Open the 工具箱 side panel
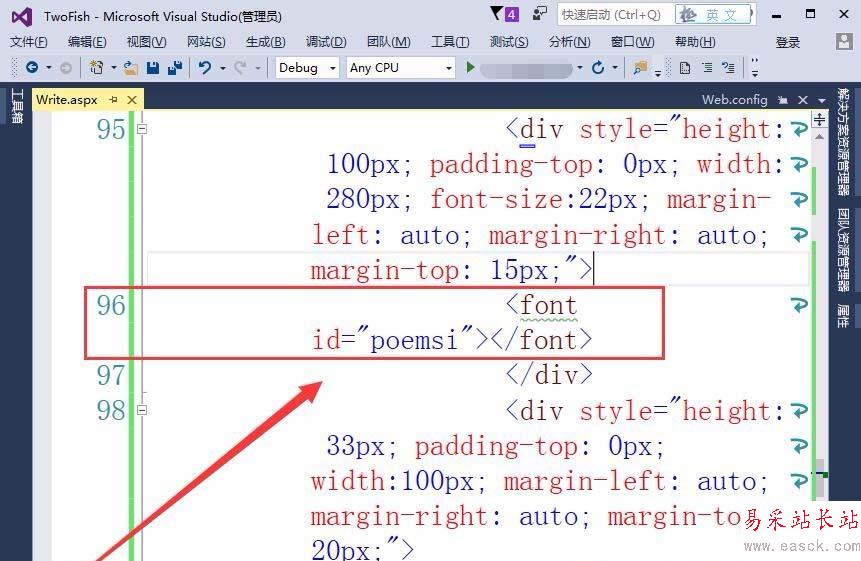The image size is (861, 561). point(17,106)
